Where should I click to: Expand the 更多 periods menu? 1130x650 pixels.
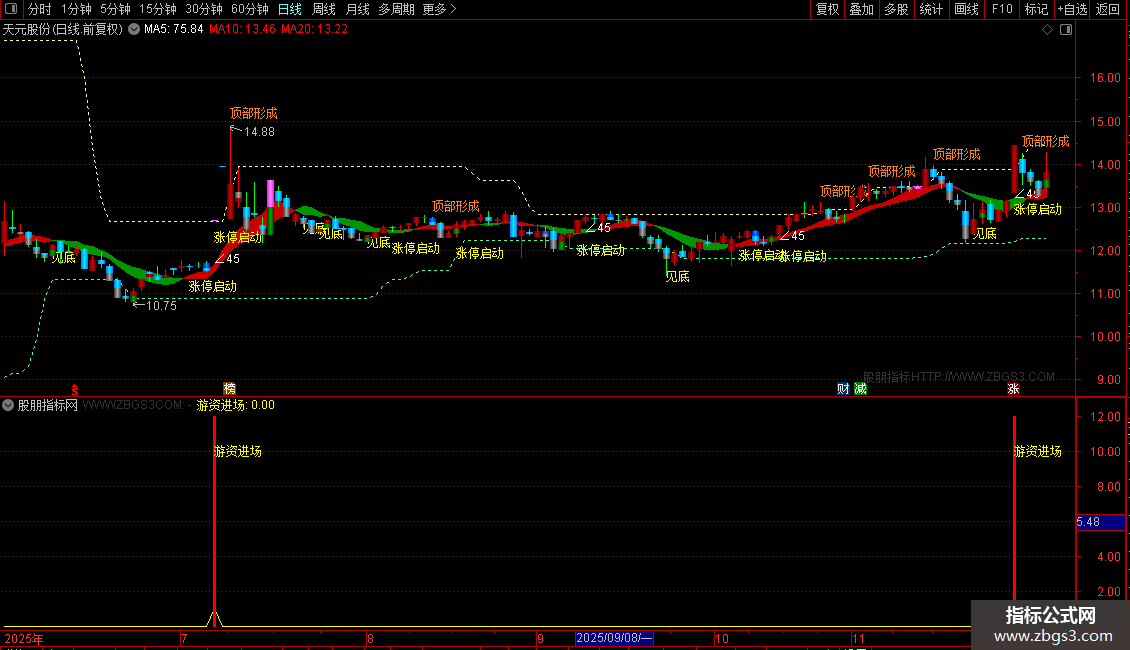coord(439,9)
